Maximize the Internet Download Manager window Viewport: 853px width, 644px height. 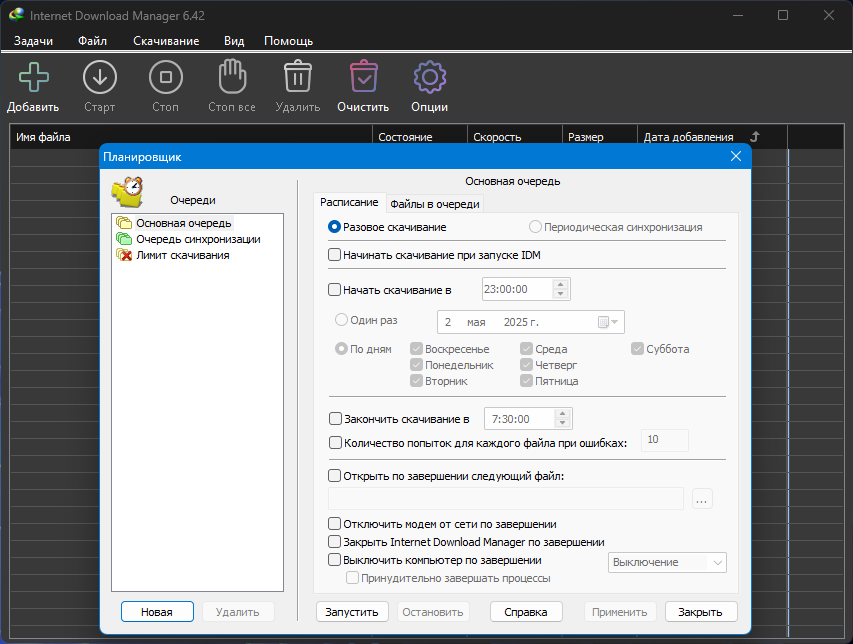coord(783,15)
